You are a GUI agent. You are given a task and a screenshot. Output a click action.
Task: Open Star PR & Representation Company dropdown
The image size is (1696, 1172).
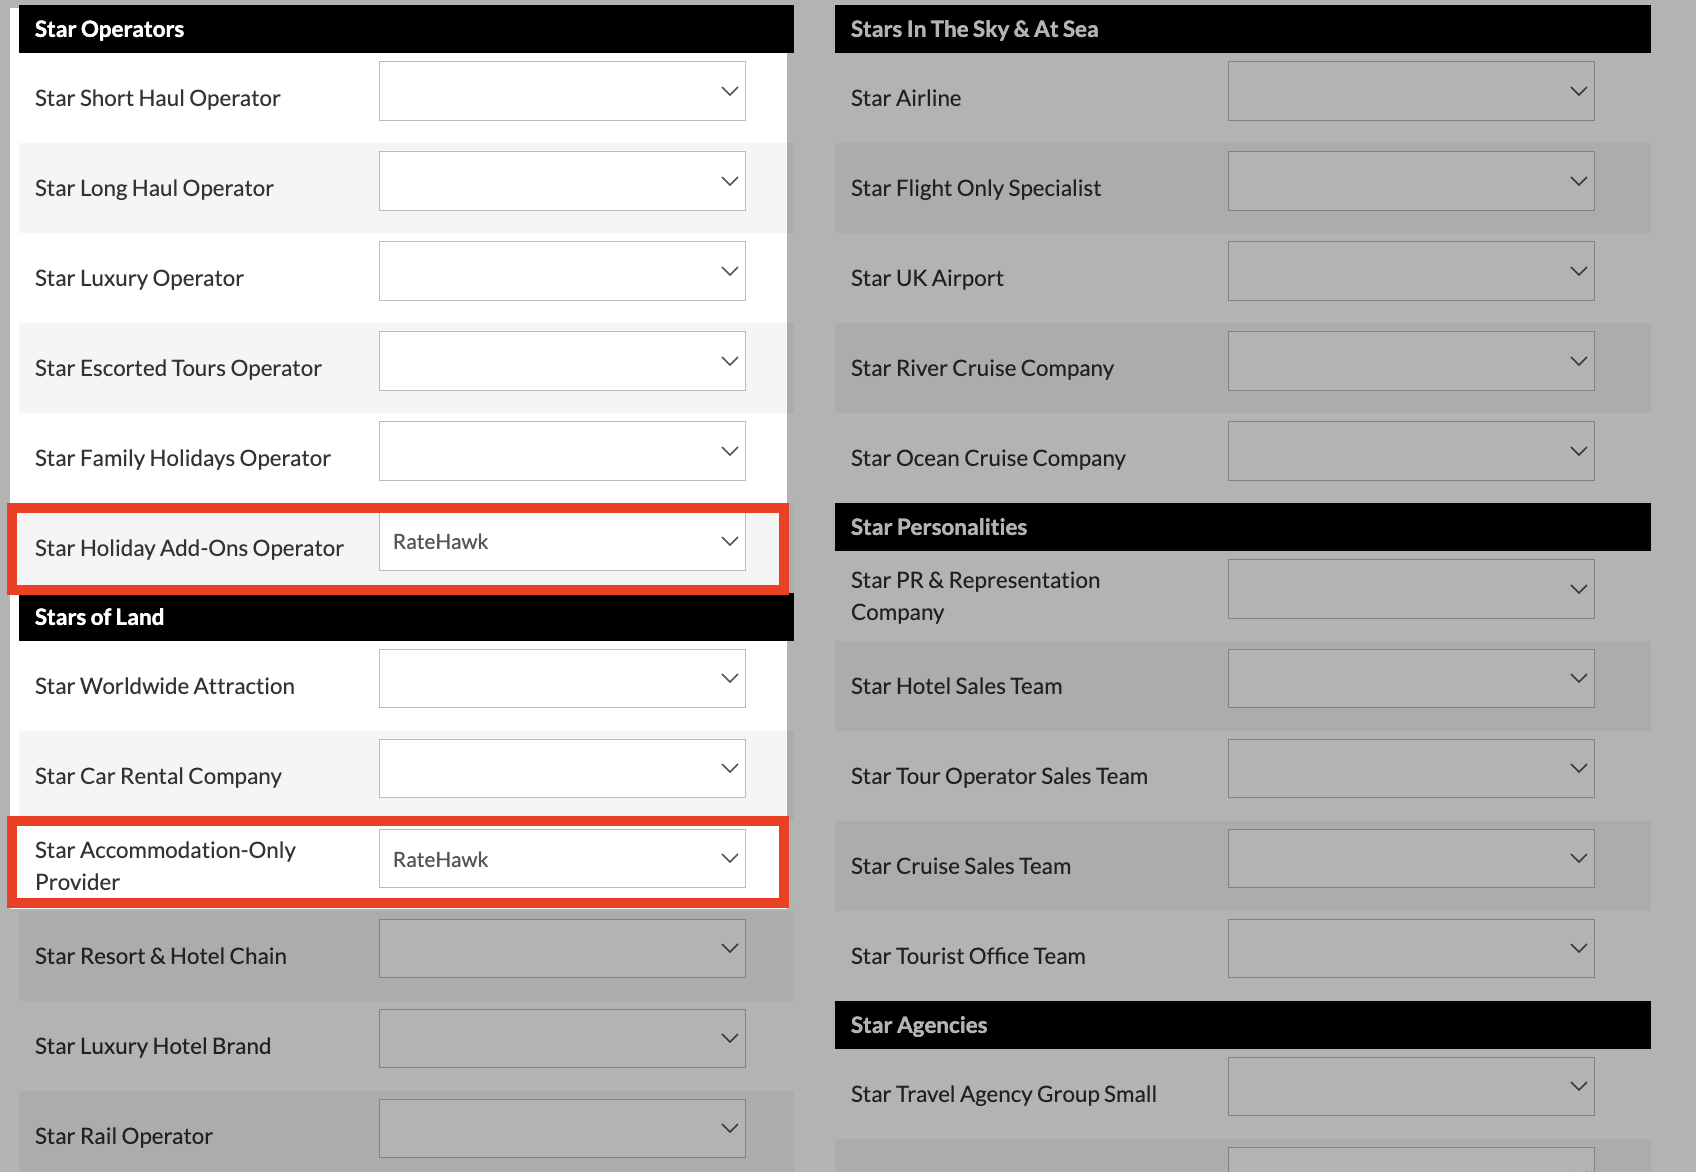coord(1410,589)
